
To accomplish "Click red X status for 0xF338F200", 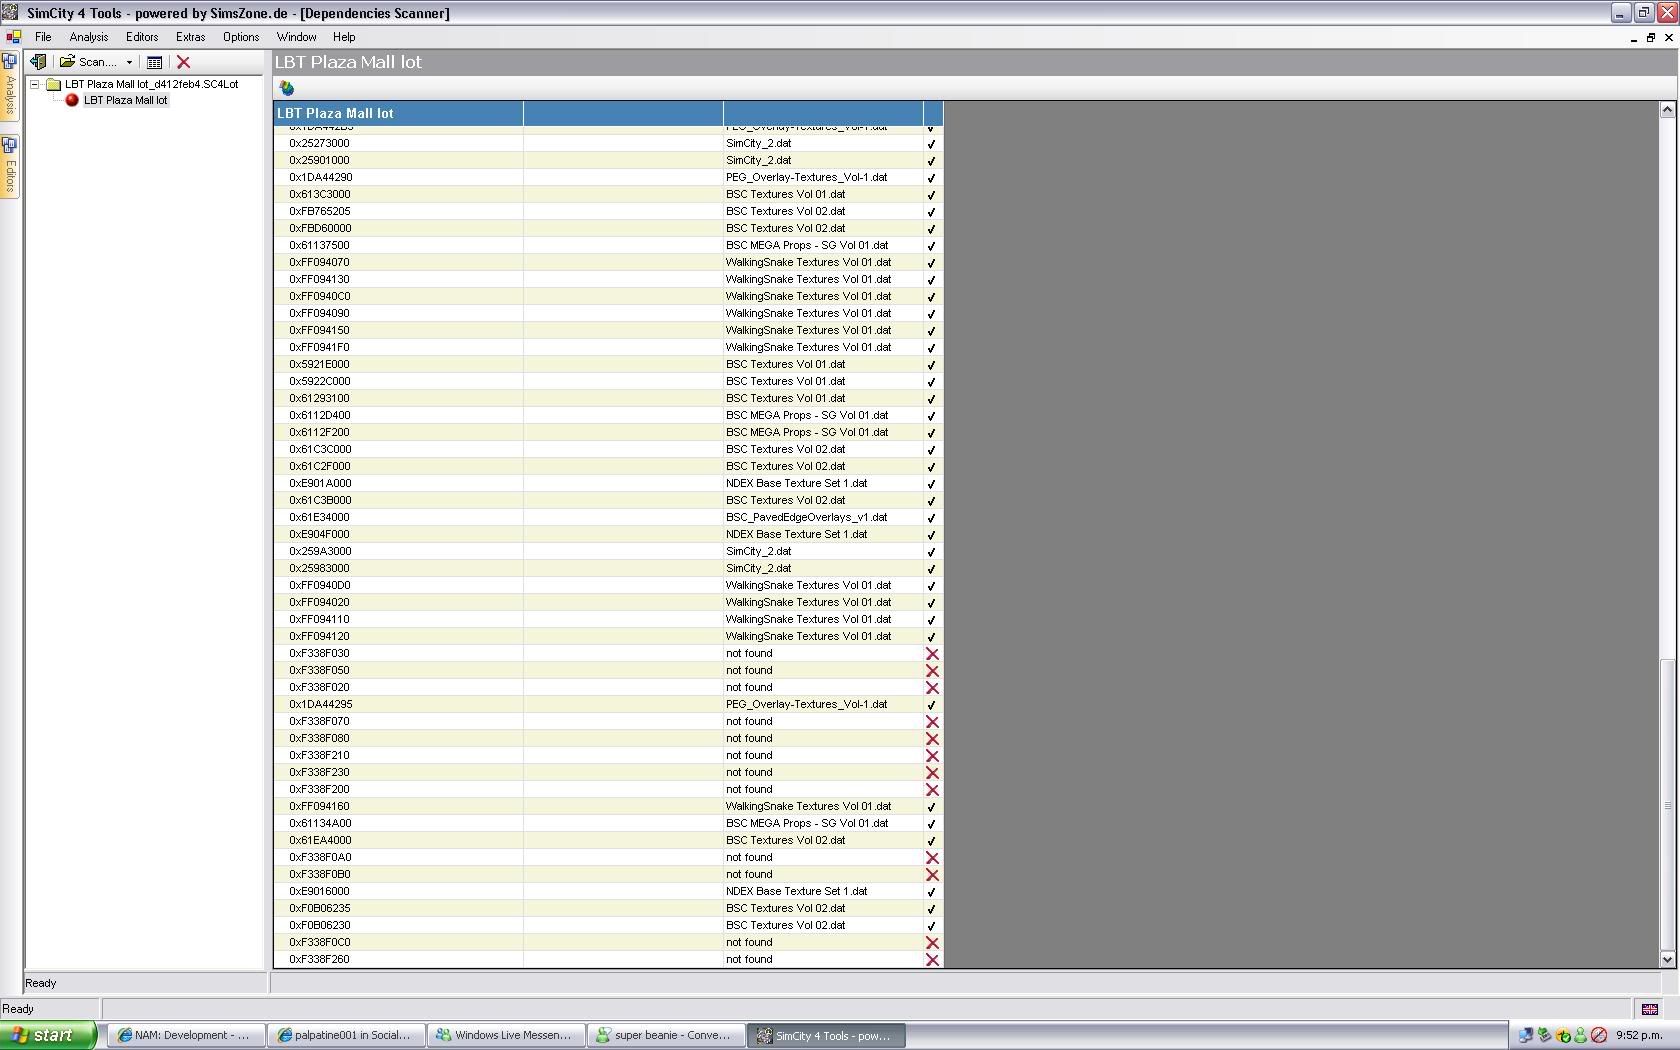I will pos(932,790).
